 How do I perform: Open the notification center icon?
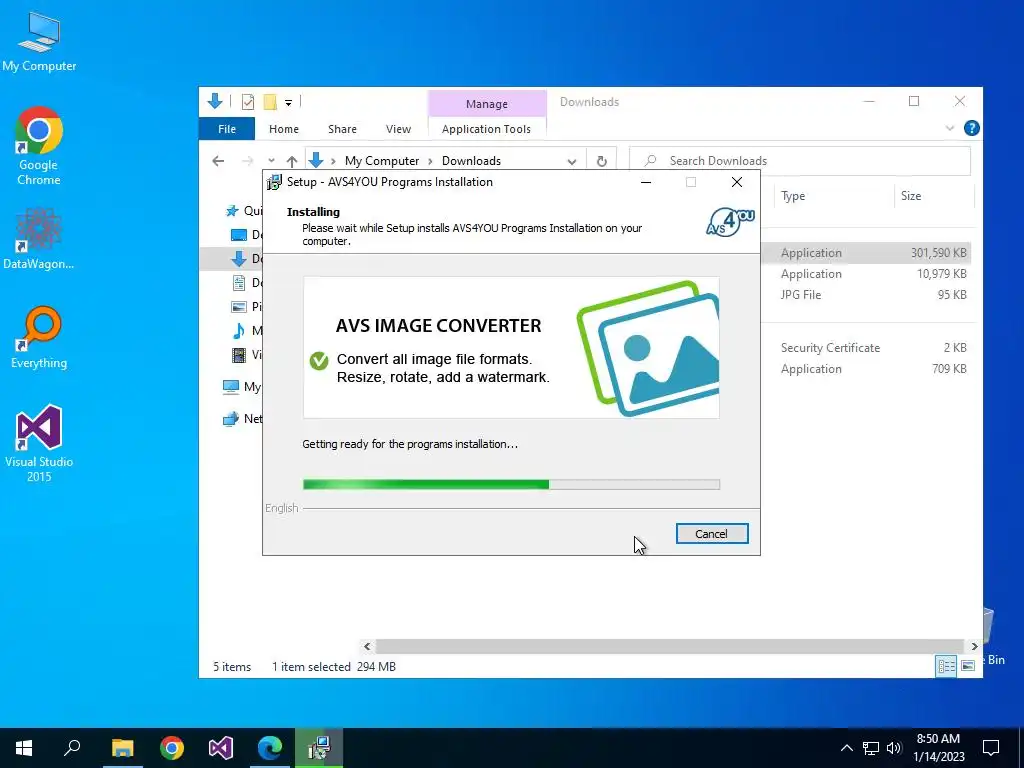point(991,748)
